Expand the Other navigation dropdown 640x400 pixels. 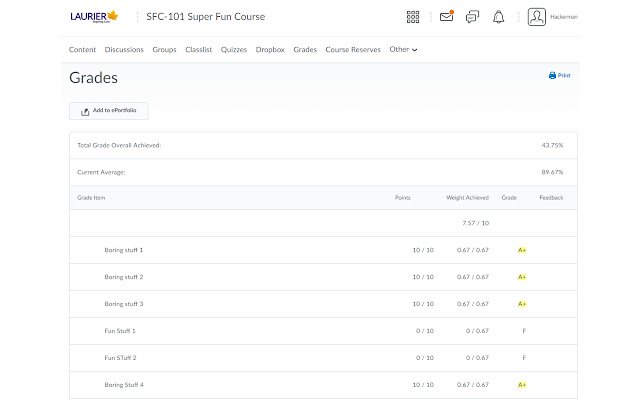pyautogui.click(x=403, y=49)
